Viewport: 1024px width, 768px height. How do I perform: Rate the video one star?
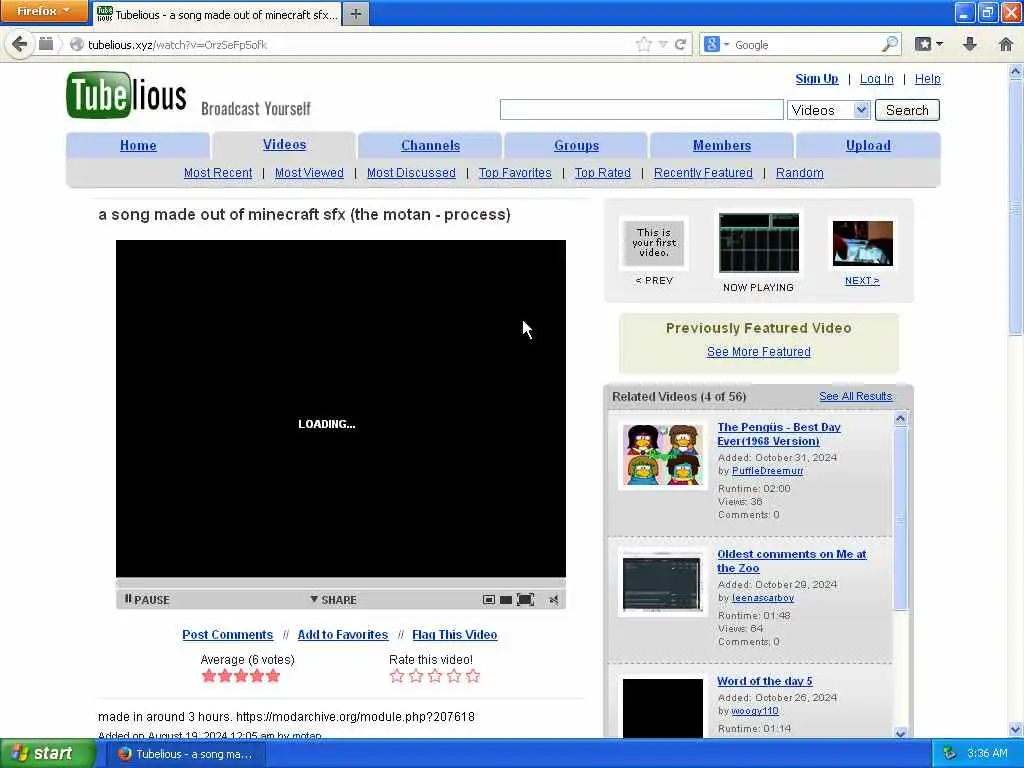point(396,676)
